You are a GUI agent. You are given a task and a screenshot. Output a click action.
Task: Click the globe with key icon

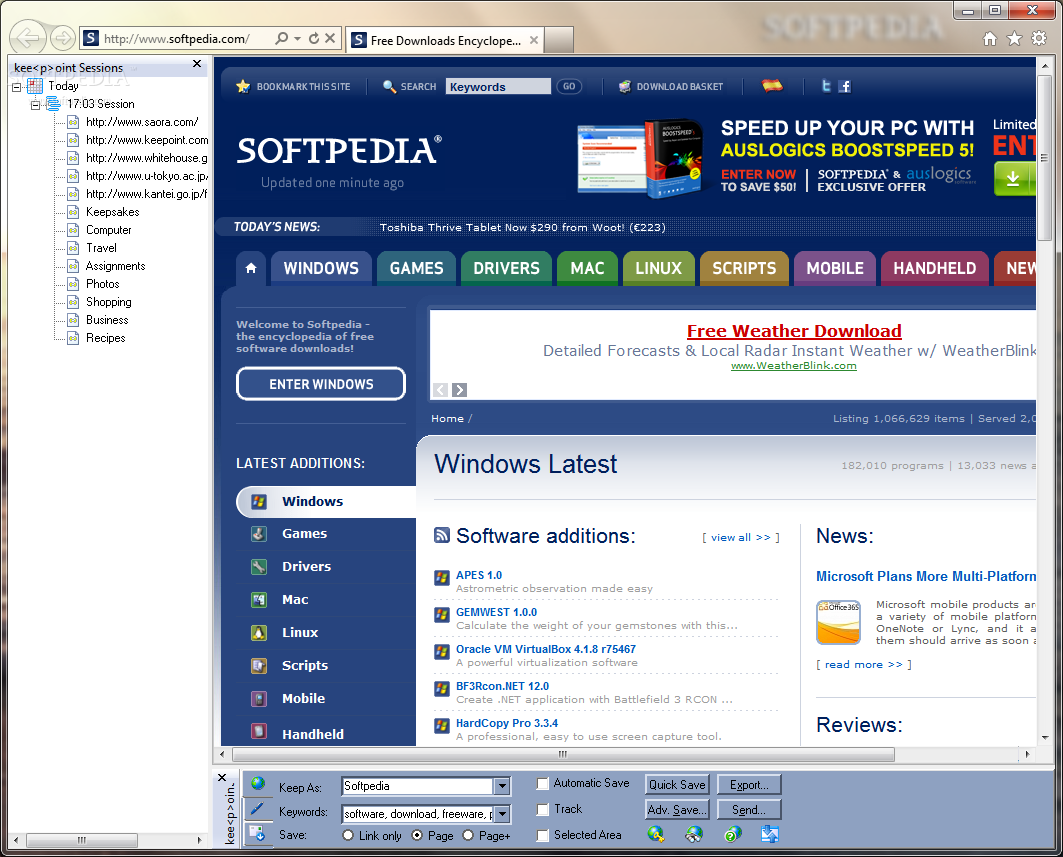tap(656, 834)
